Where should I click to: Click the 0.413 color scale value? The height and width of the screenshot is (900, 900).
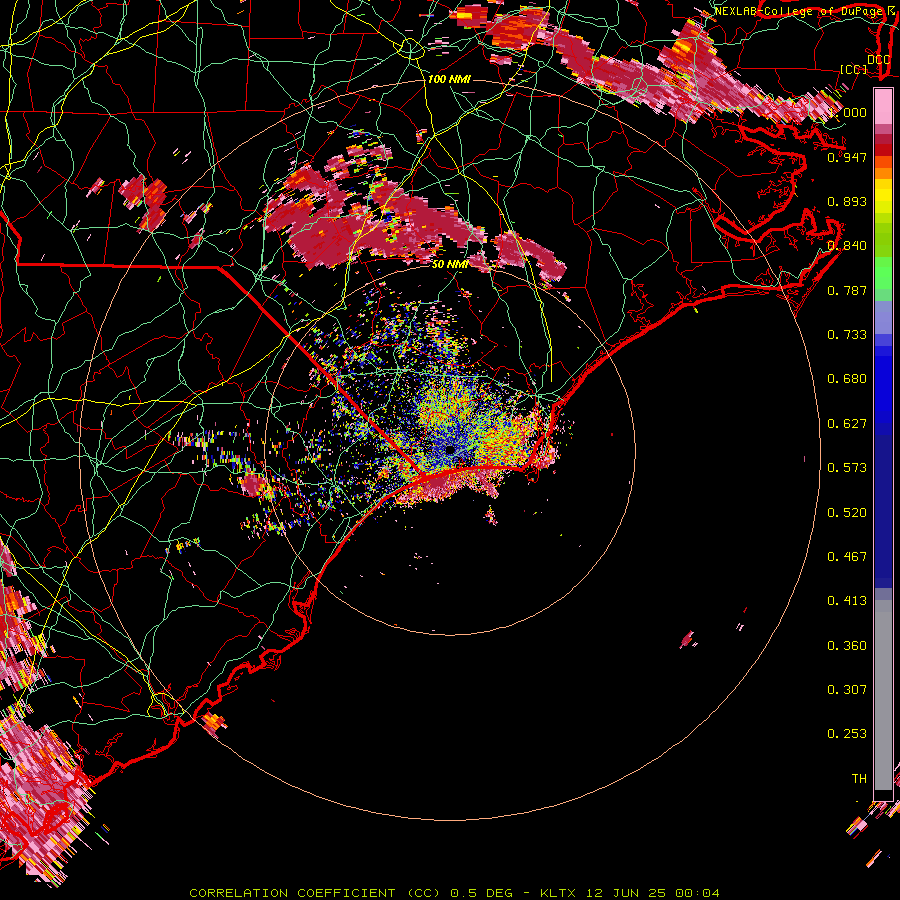point(847,600)
